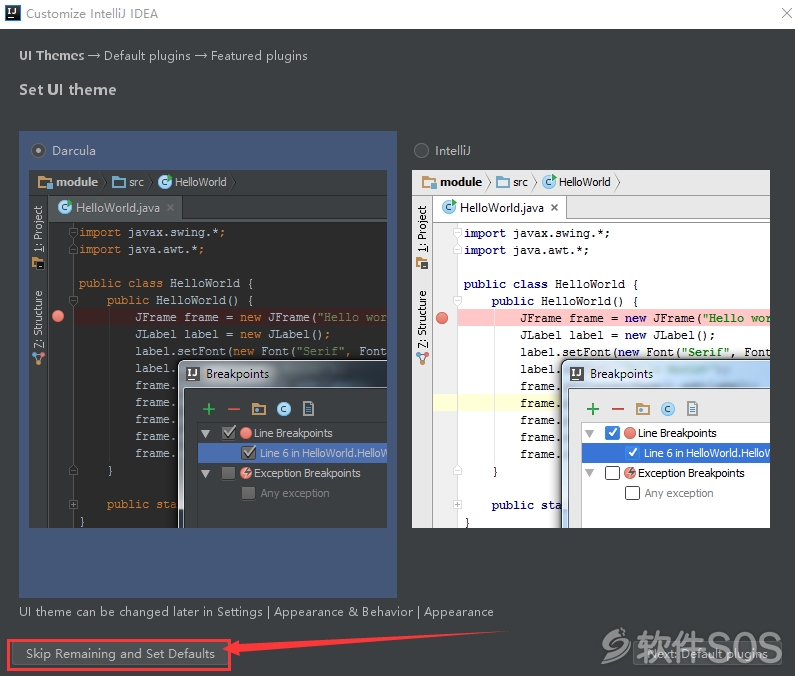
Task: Click red remove breakpoint minus in IntelliJ preview
Action: tap(618, 409)
